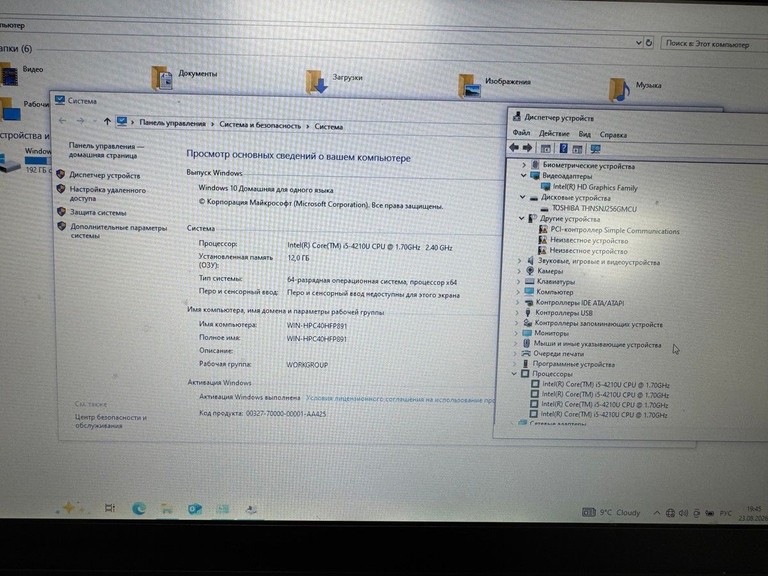Select Программные устройства node

tap(573, 364)
